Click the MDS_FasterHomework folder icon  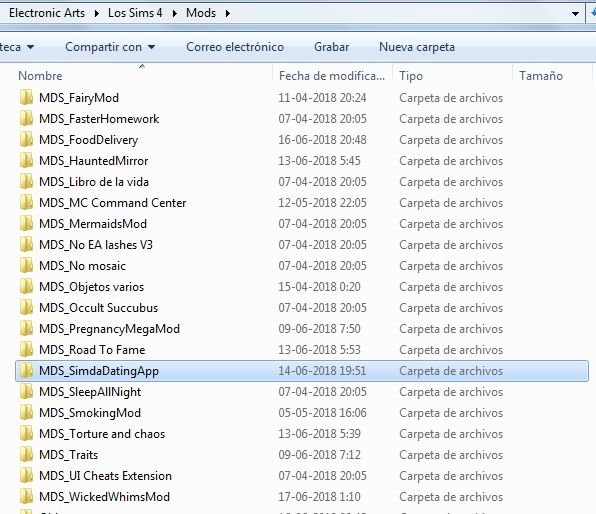pos(26,119)
